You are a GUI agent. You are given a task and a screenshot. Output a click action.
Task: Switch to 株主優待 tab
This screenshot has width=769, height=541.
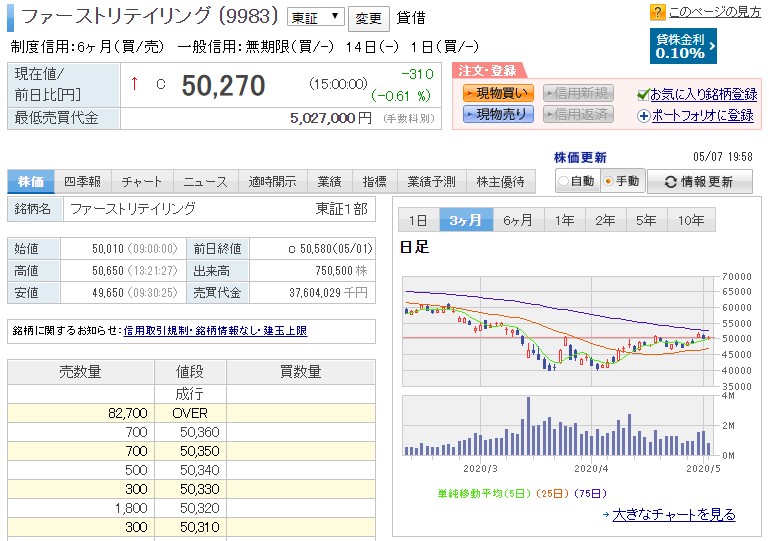pyautogui.click(x=500, y=181)
